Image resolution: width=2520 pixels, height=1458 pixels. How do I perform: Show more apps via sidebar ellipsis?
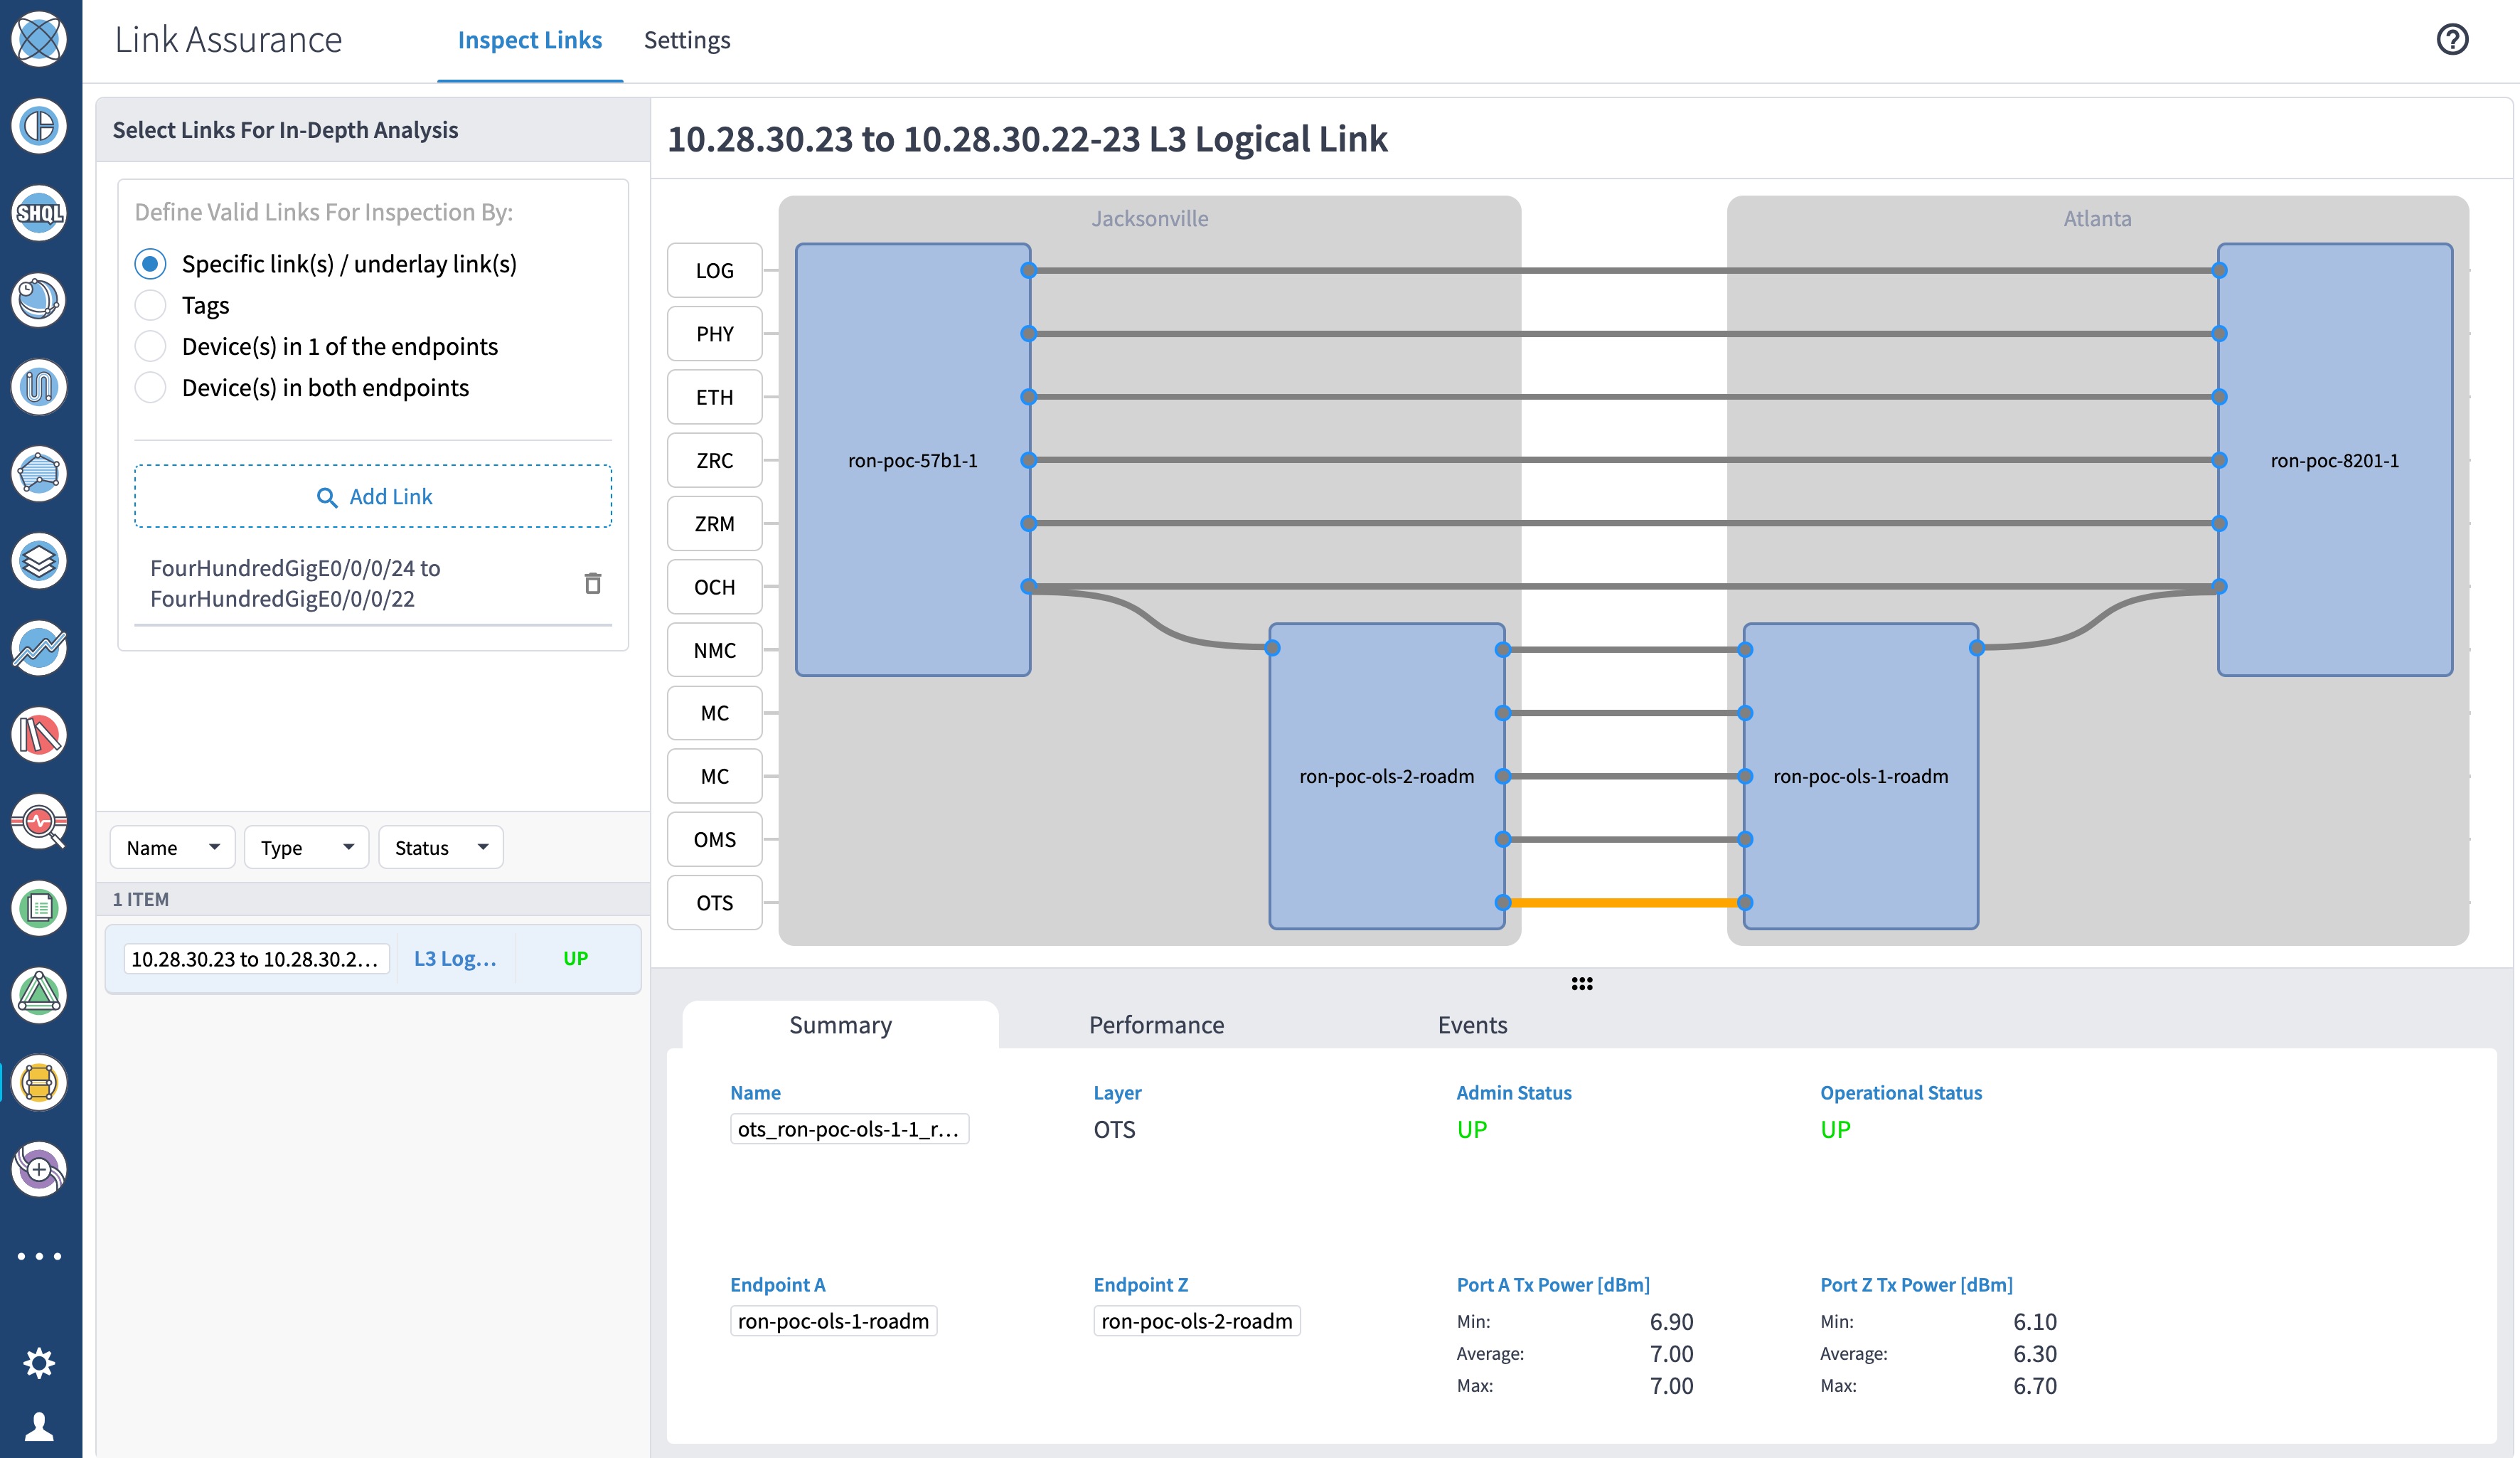(39, 1256)
